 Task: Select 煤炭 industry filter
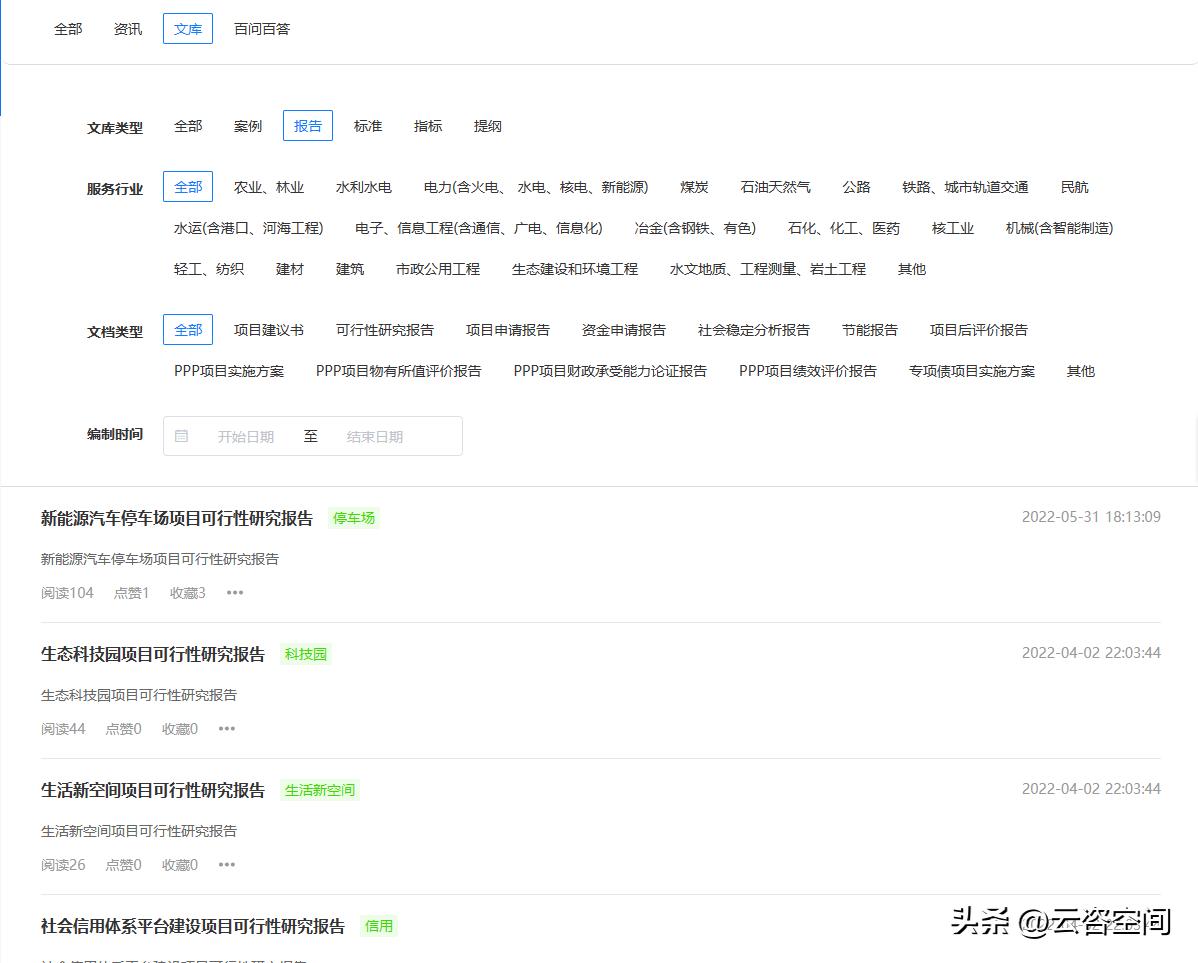tap(694, 186)
